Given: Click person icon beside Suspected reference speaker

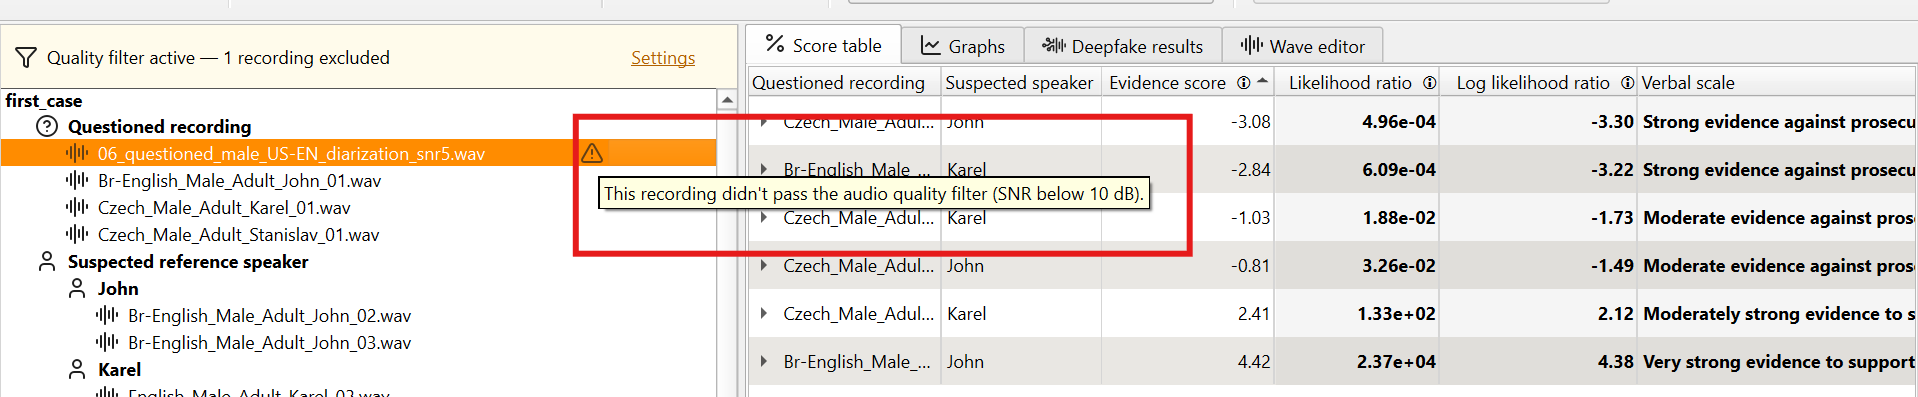Looking at the screenshot, I should (47, 261).
